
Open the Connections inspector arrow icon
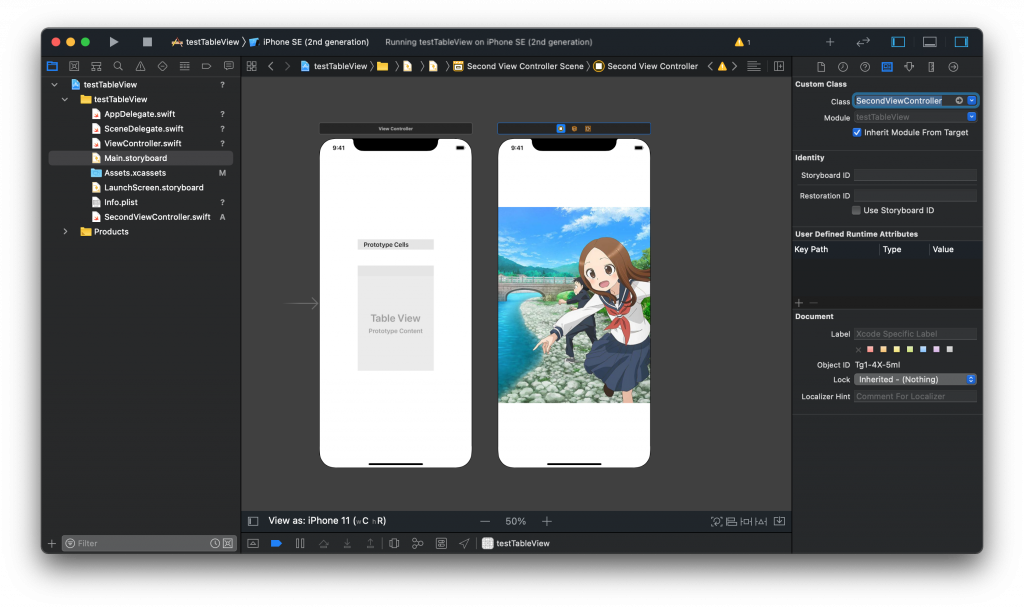point(953,66)
